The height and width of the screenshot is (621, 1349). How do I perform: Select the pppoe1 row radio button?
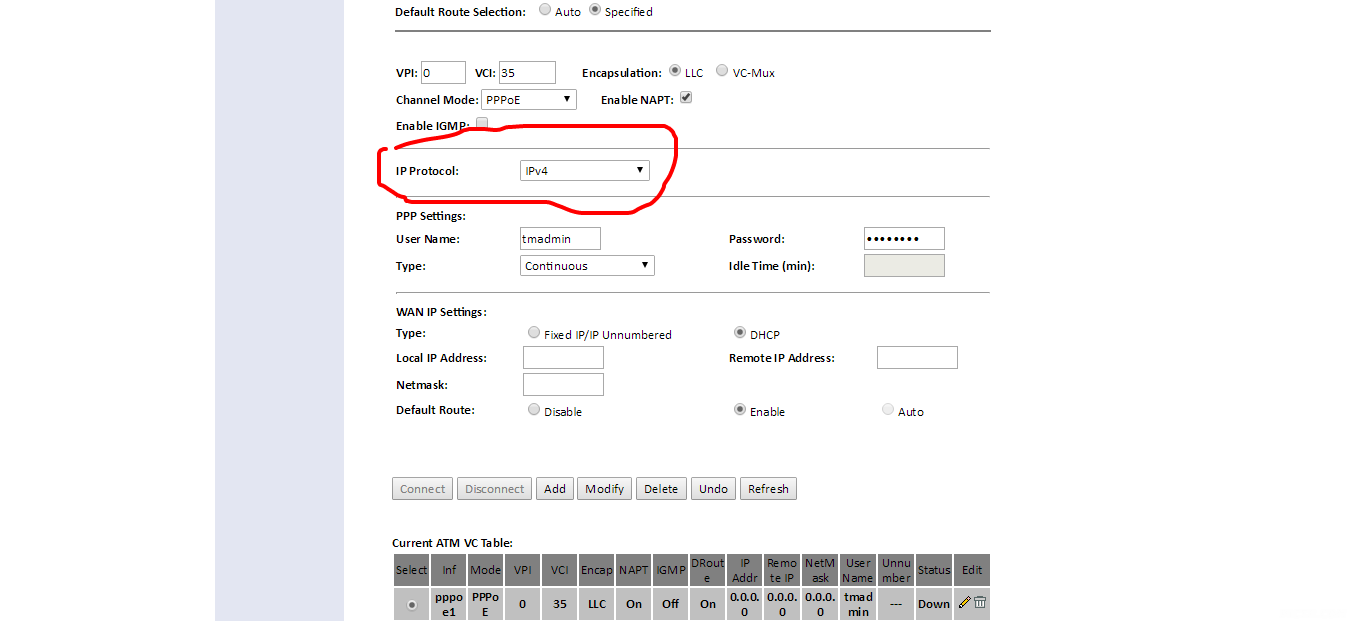pos(411,605)
